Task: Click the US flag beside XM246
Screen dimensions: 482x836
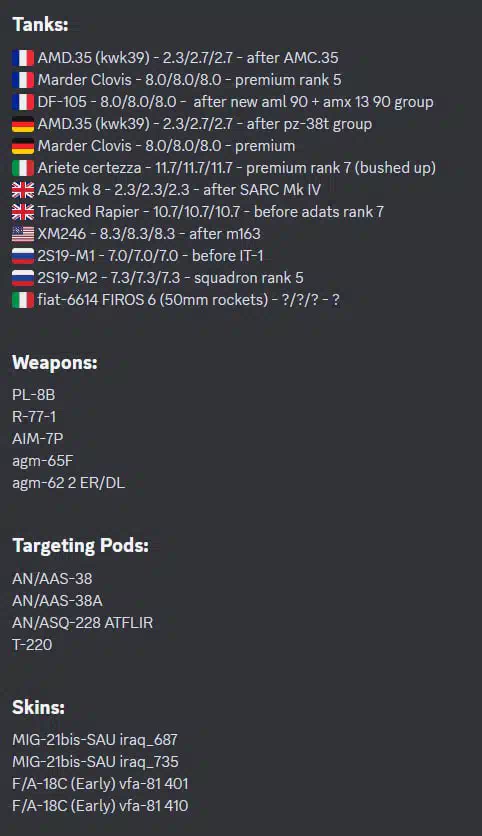Action: tap(23, 234)
